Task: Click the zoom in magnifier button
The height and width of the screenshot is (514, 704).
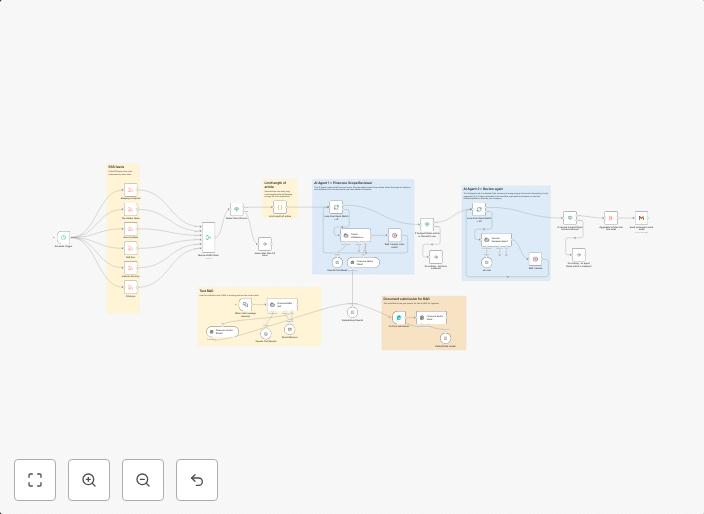Action: pyautogui.click(x=89, y=480)
